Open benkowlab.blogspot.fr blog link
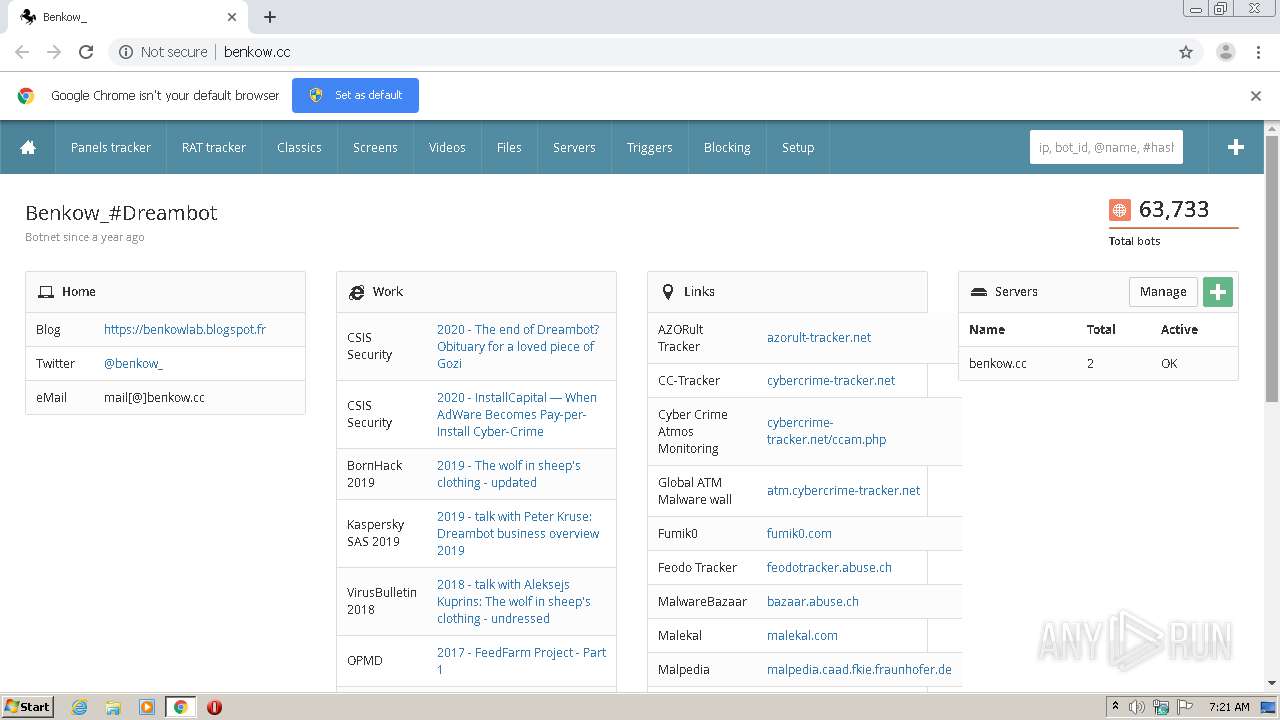The width and height of the screenshot is (1280, 720). 185,329
